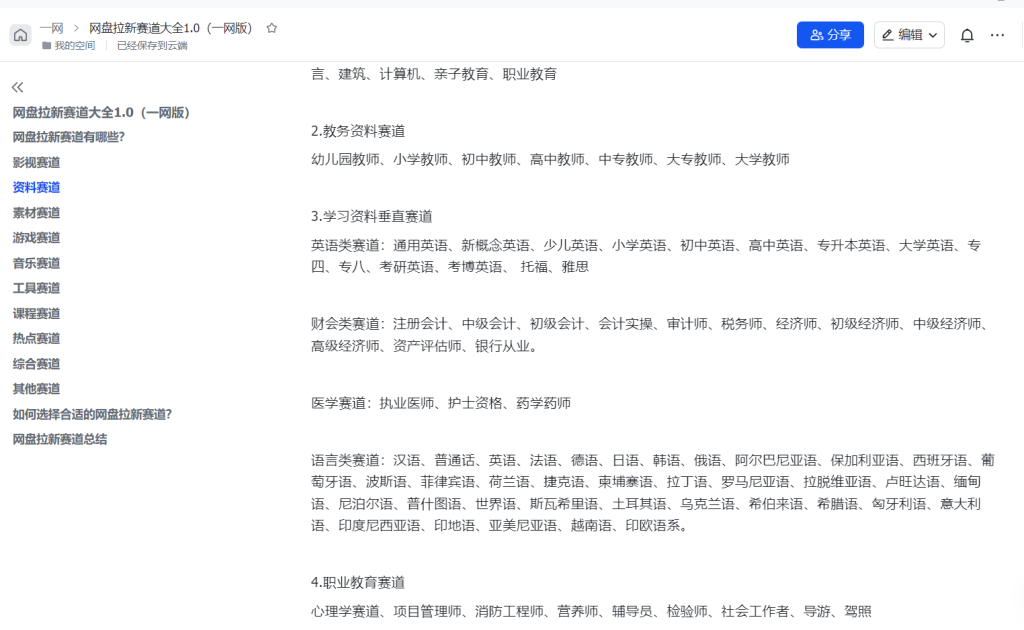Collapse the outline sidebar with the « chevron
Viewport: 1024px width, 630px height.
[x=16, y=87]
